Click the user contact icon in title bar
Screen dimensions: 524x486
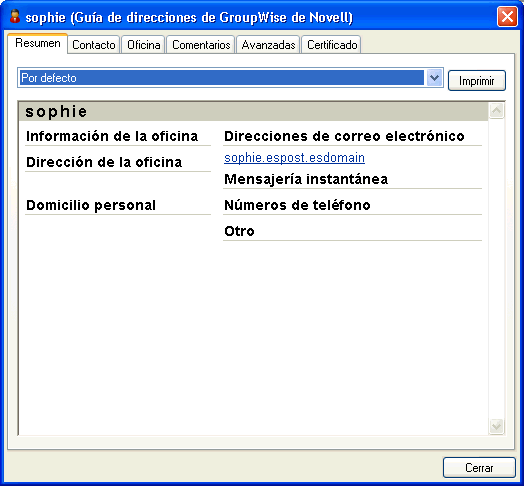(14, 16)
